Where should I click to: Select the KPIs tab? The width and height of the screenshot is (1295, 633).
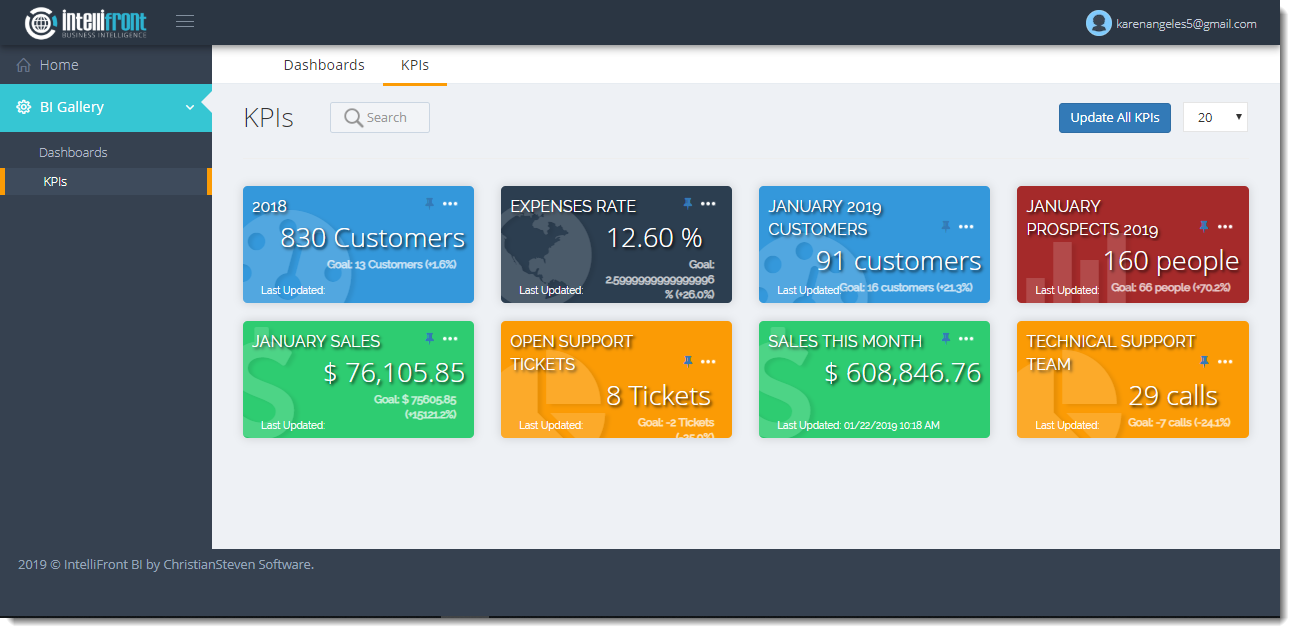[x=415, y=65]
